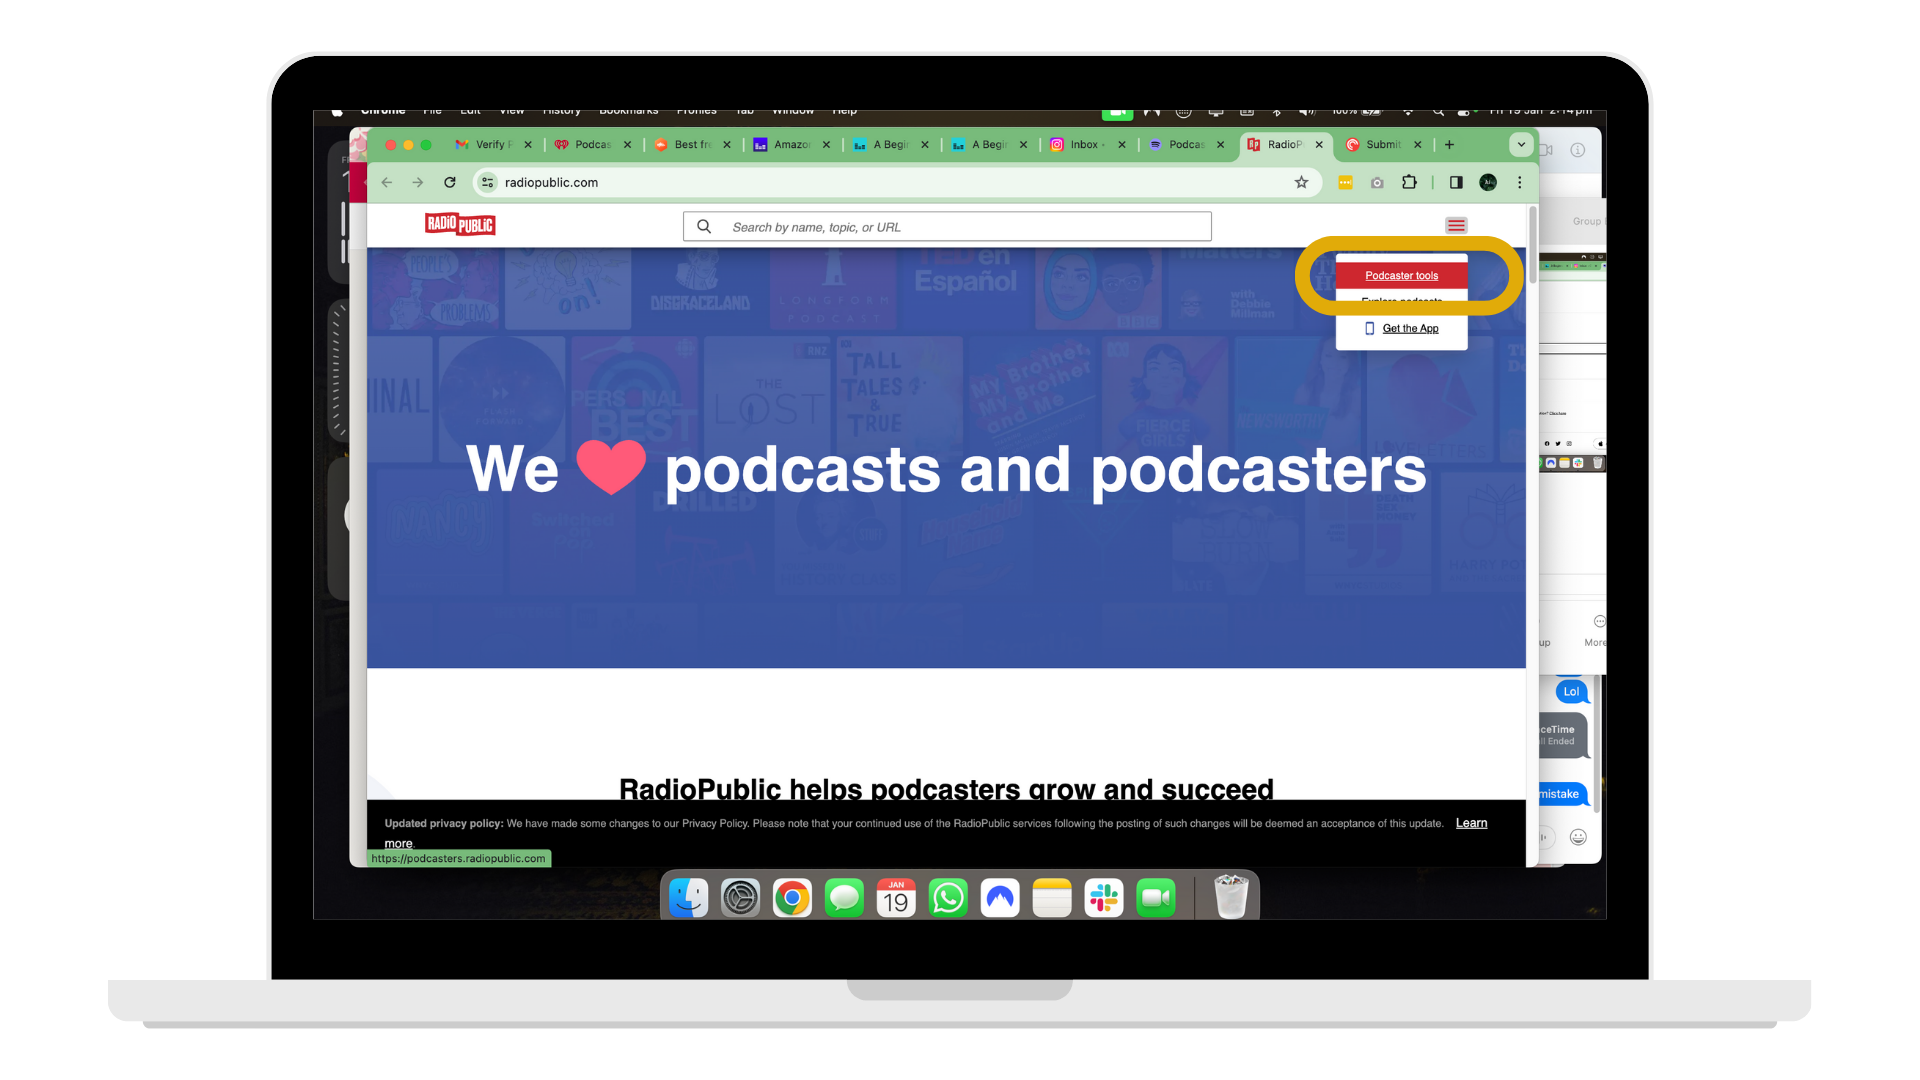Click the Chrome profile avatar

click(1488, 183)
